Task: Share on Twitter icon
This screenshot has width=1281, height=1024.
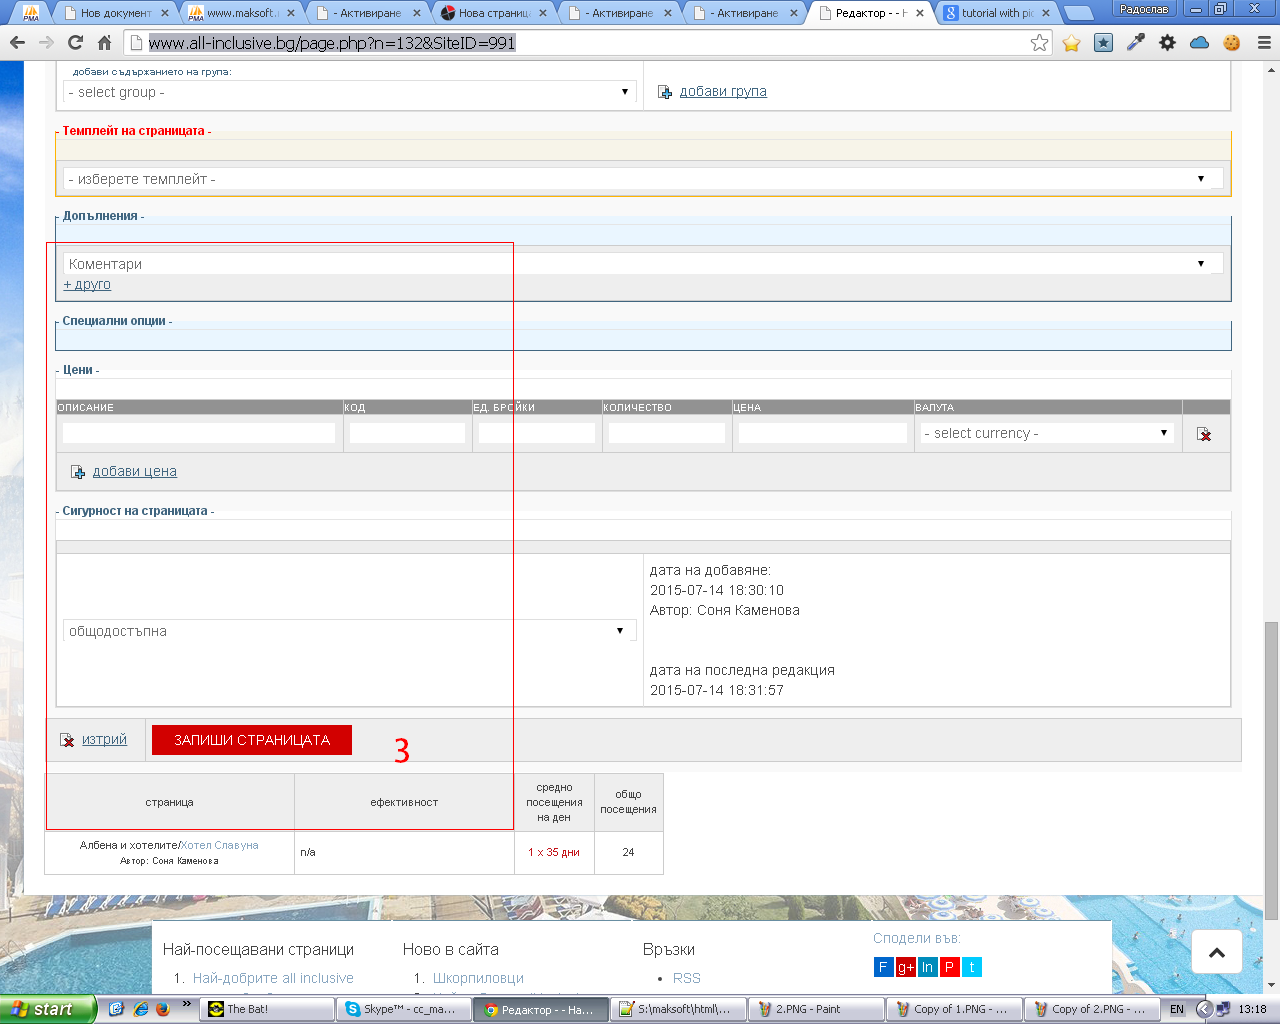Action: (971, 967)
